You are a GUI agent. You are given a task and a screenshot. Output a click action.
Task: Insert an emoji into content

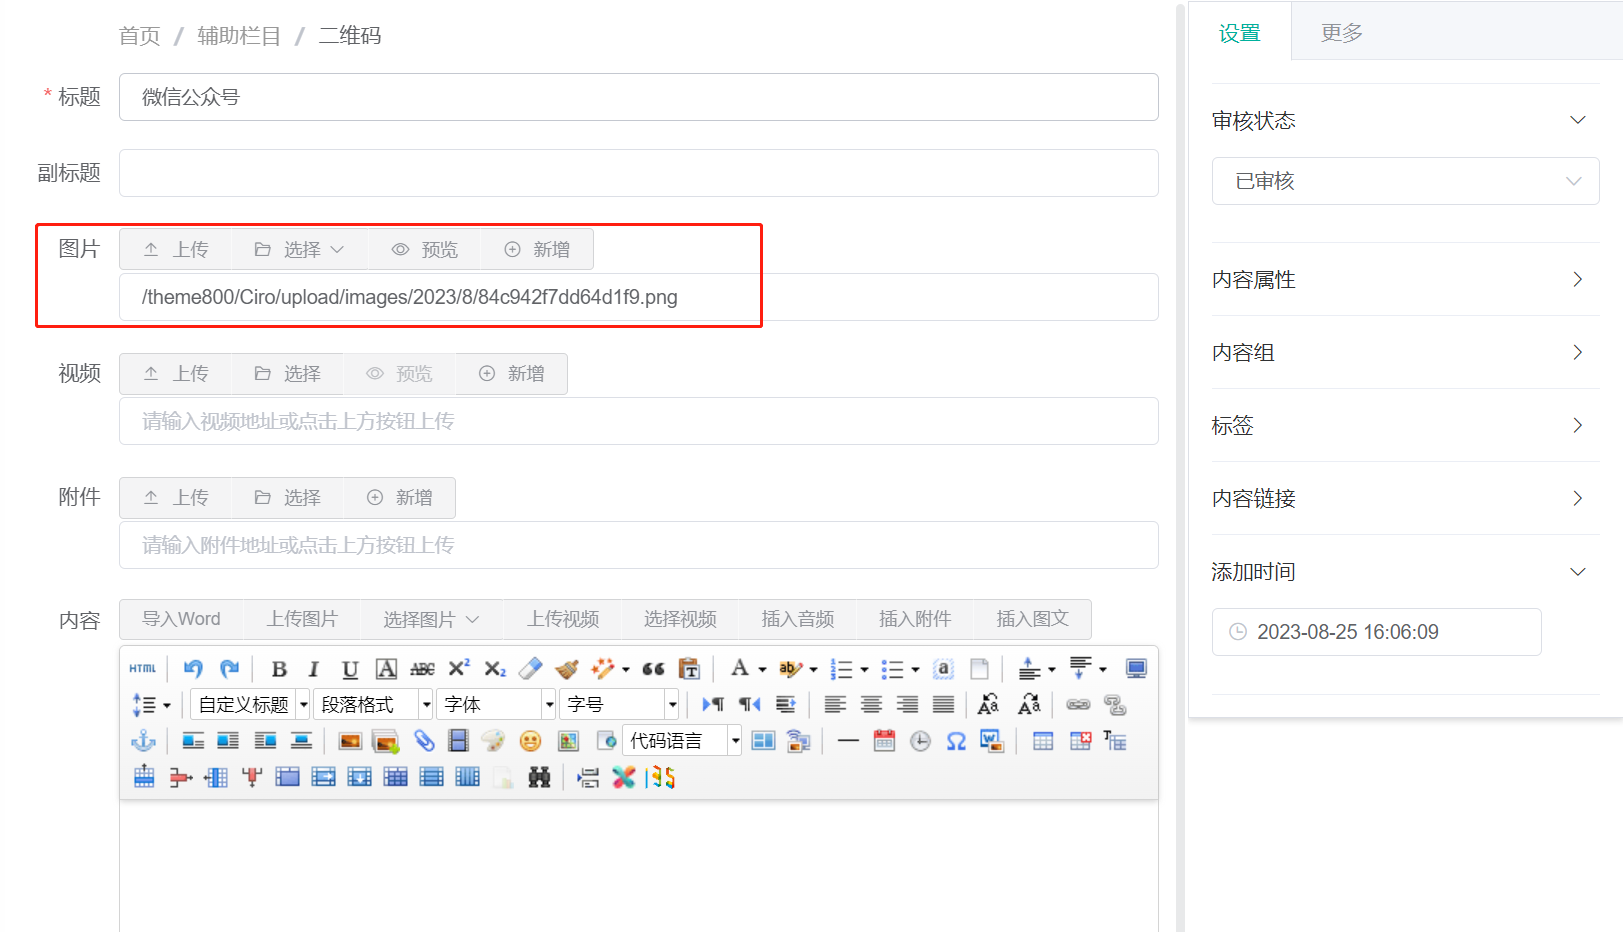[531, 740]
